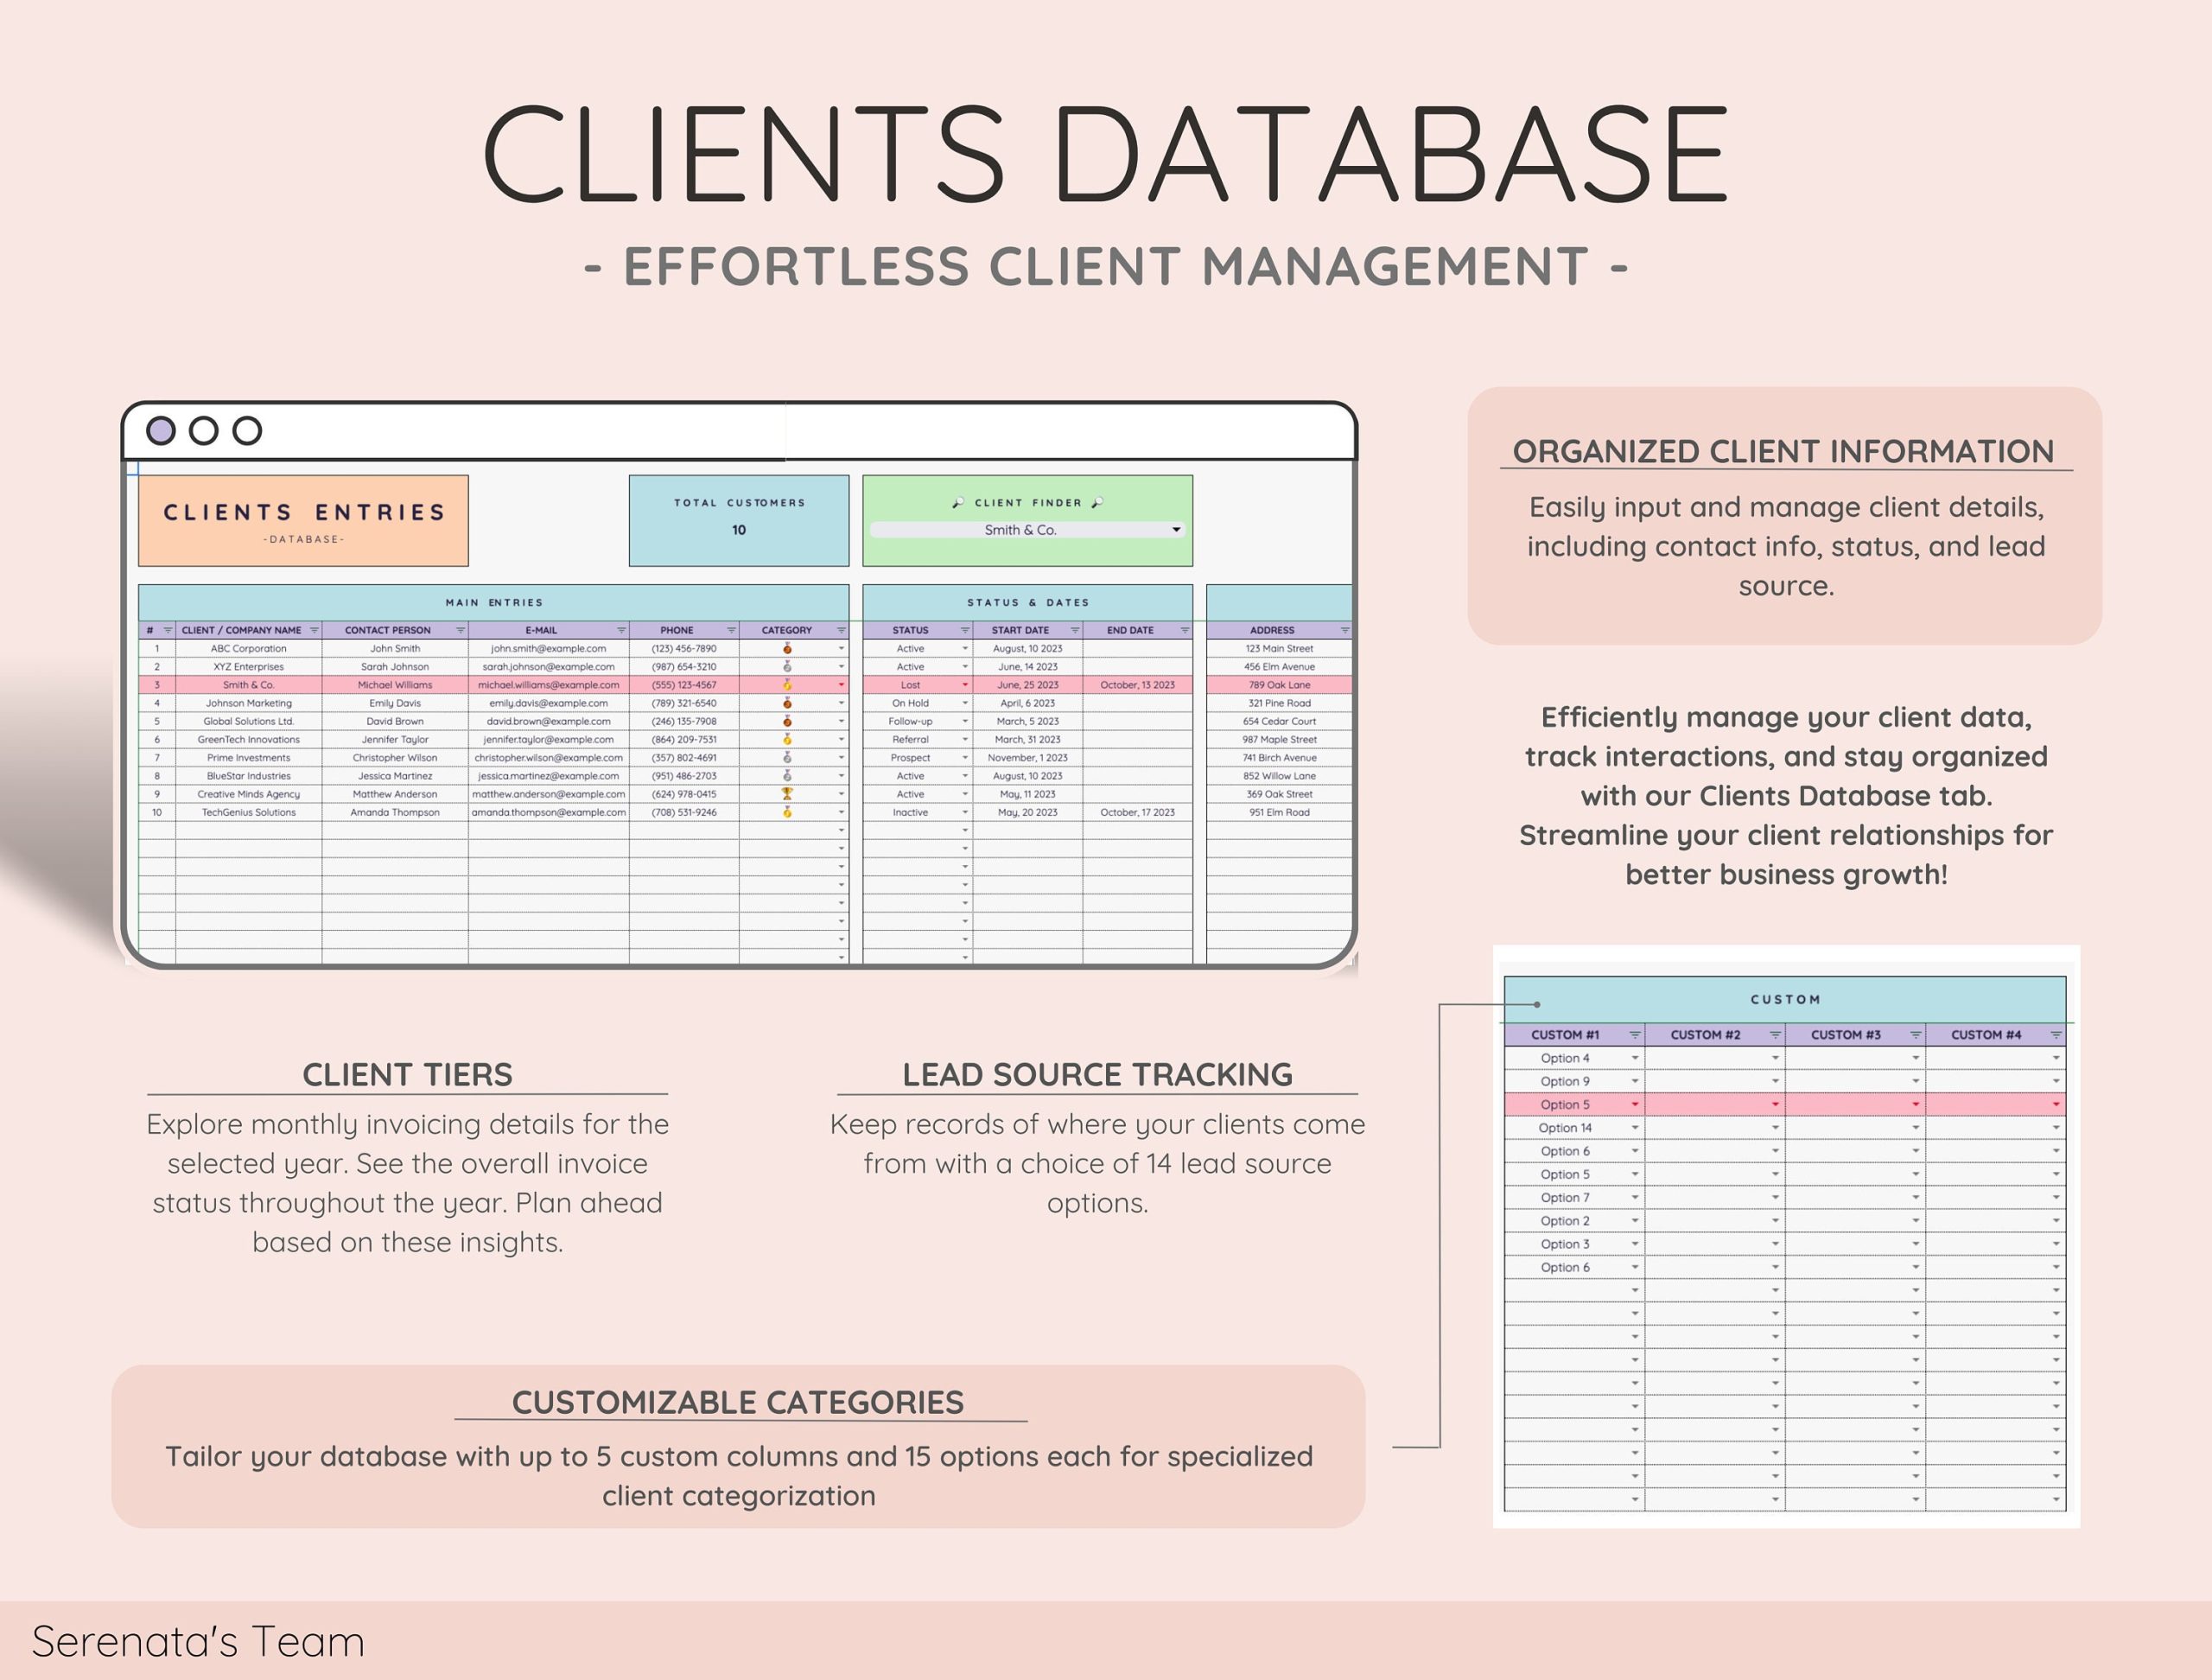Click the cell 'Jennifer Taylor'
2212x1680 pixels.
click(395, 739)
